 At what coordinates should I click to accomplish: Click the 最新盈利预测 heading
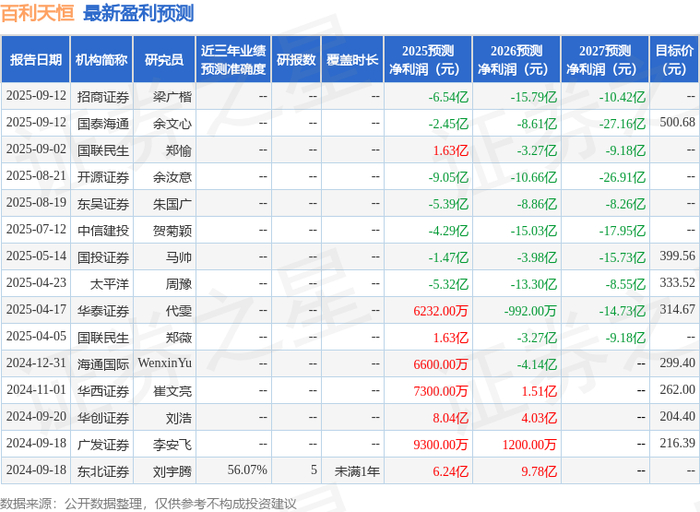[x=138, y=13]
